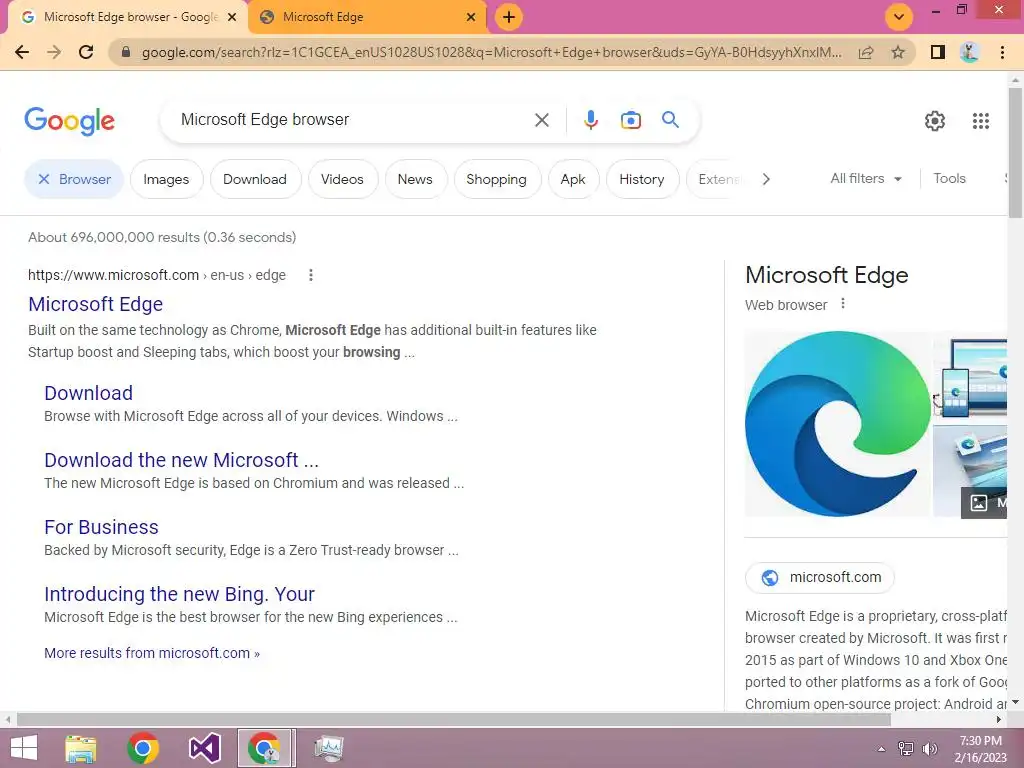Click the volume speaker tray icon
The height and width of the screenshot is (768, 1024).
point(929,749)
